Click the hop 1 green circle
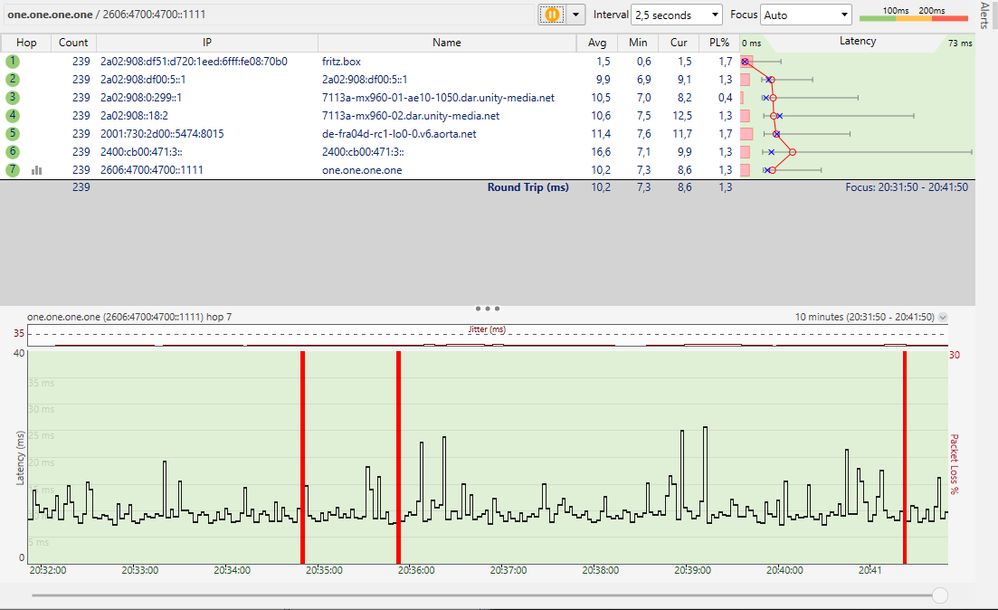The height and width of the screenshot is (610, 998). [13, 61]
